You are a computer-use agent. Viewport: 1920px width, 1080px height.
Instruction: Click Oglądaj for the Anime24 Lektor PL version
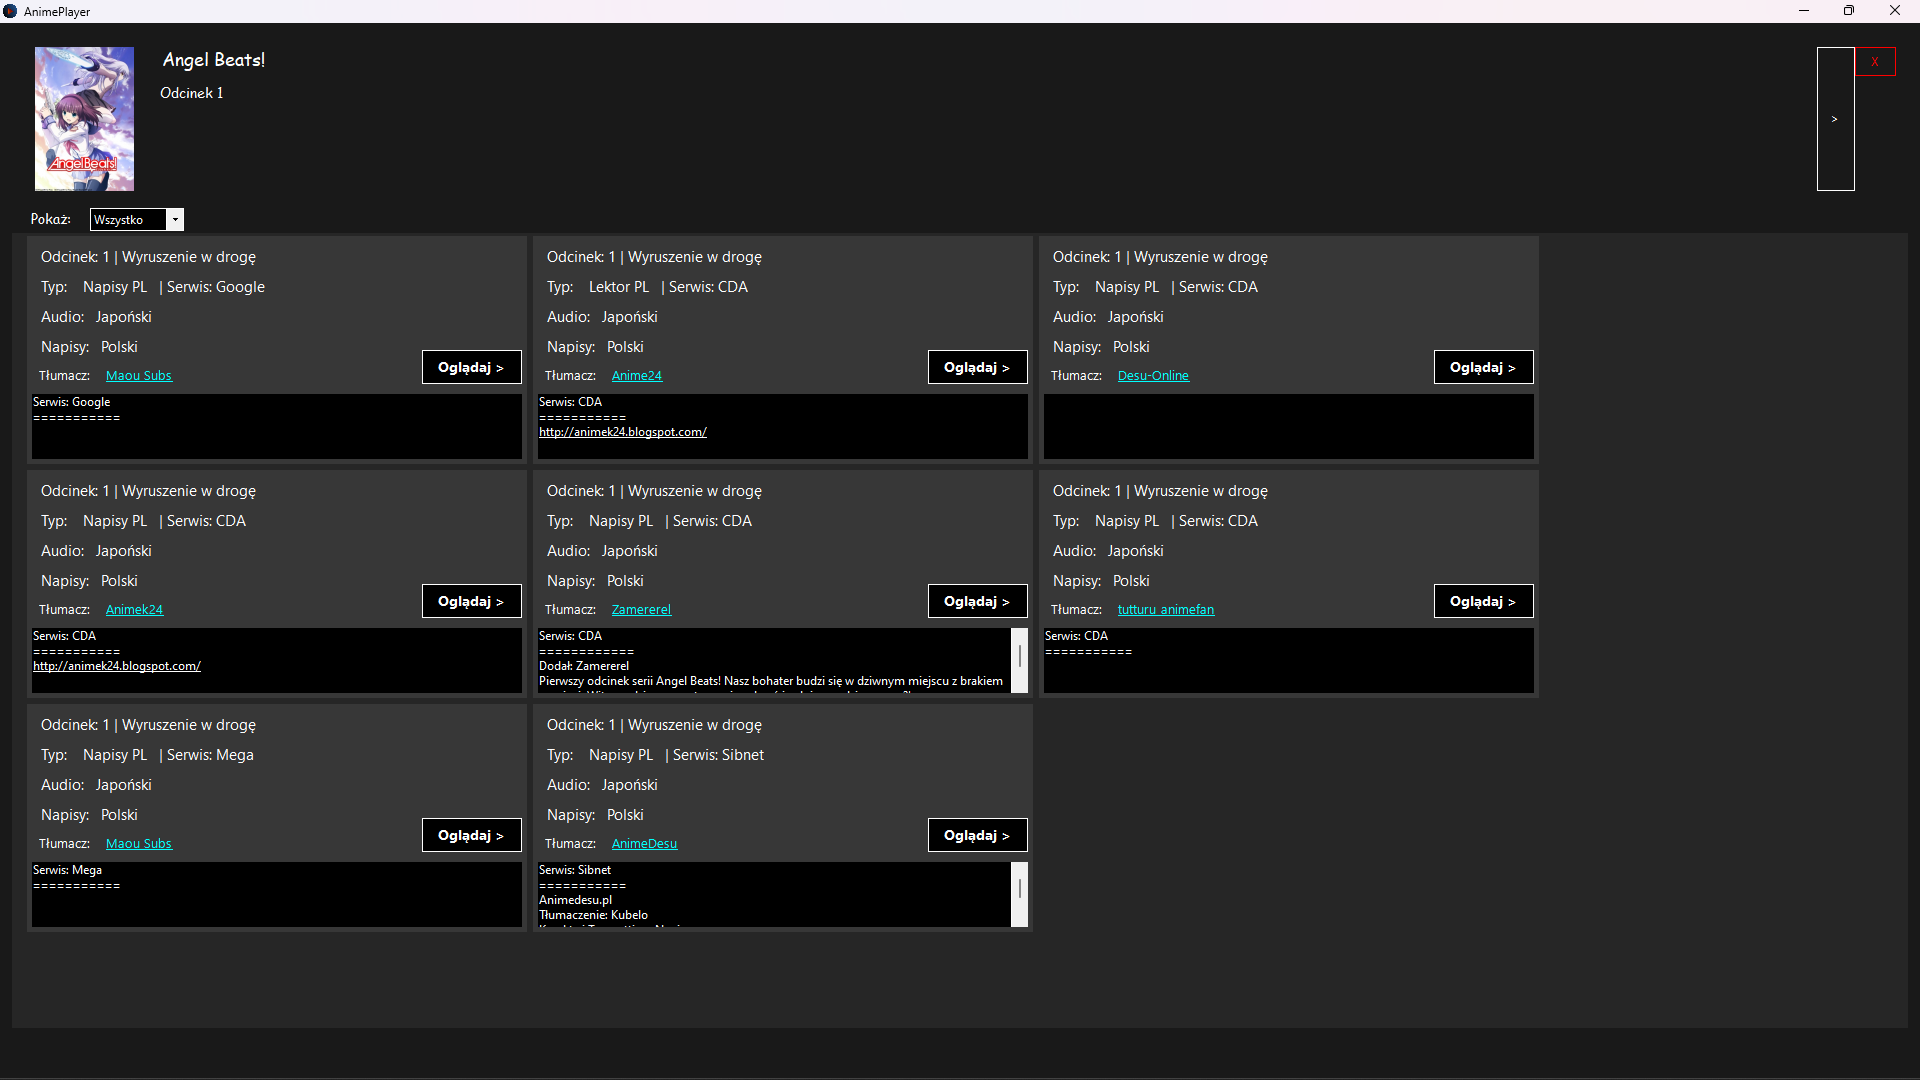pos(977,366)
